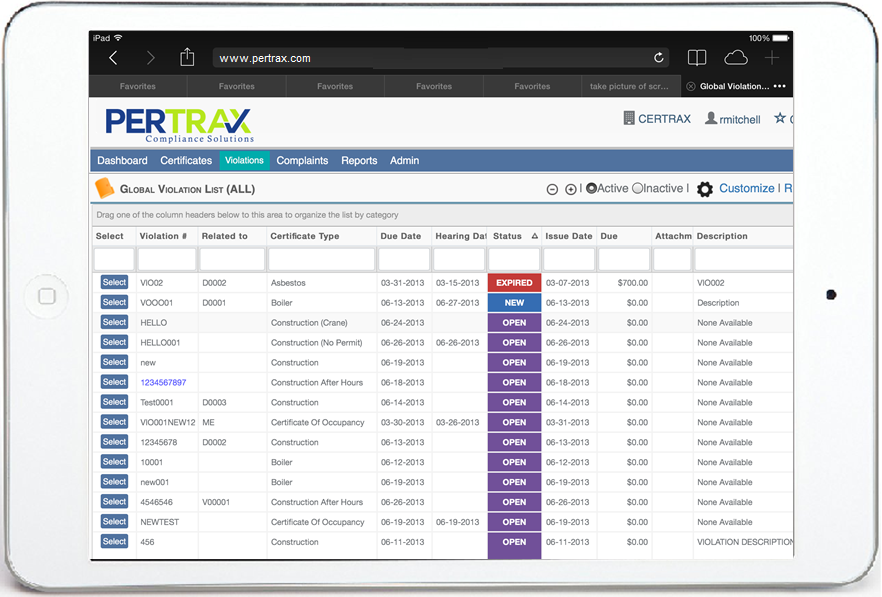Open the bookmarks book icon

coord(697,57)
